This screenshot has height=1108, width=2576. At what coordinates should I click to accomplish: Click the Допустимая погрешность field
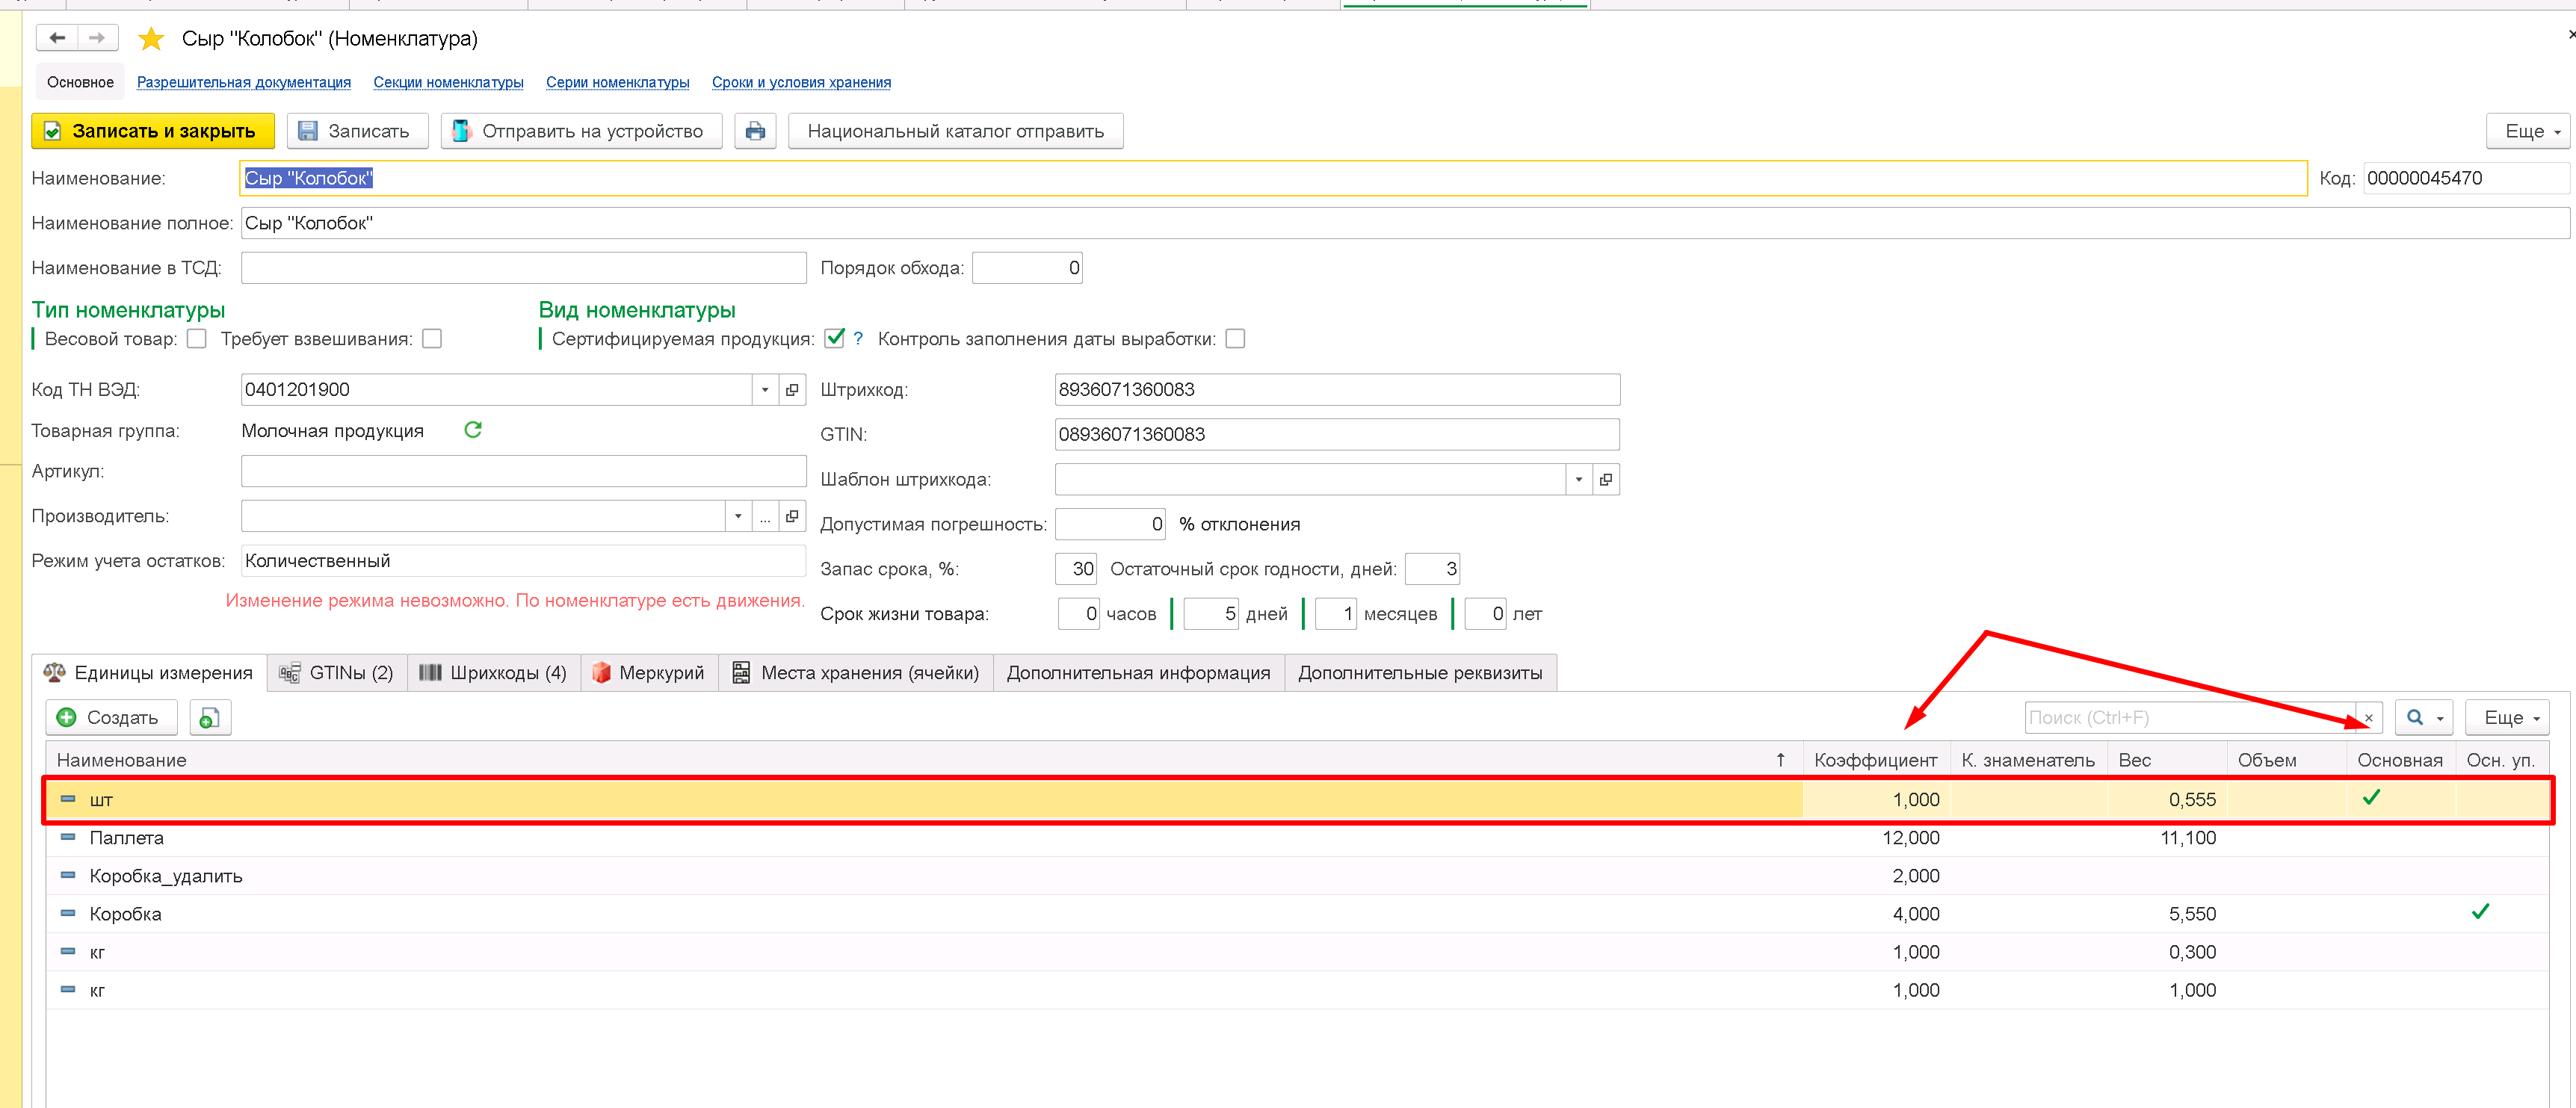coord(1110,524)
